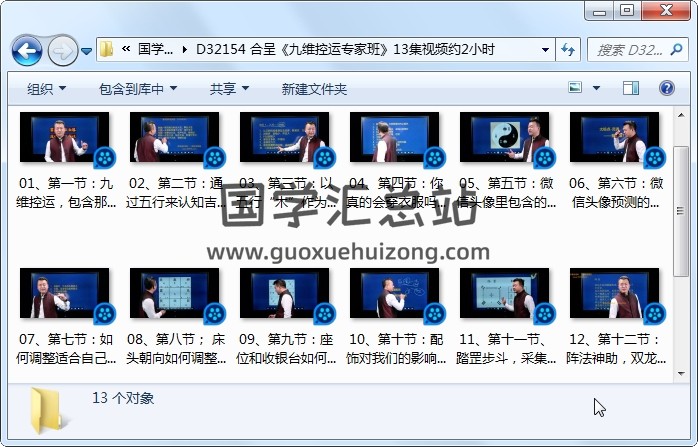Click film reel badge on 12 video
The height and width of the screenshot is (447, 698).
point(655,313)
